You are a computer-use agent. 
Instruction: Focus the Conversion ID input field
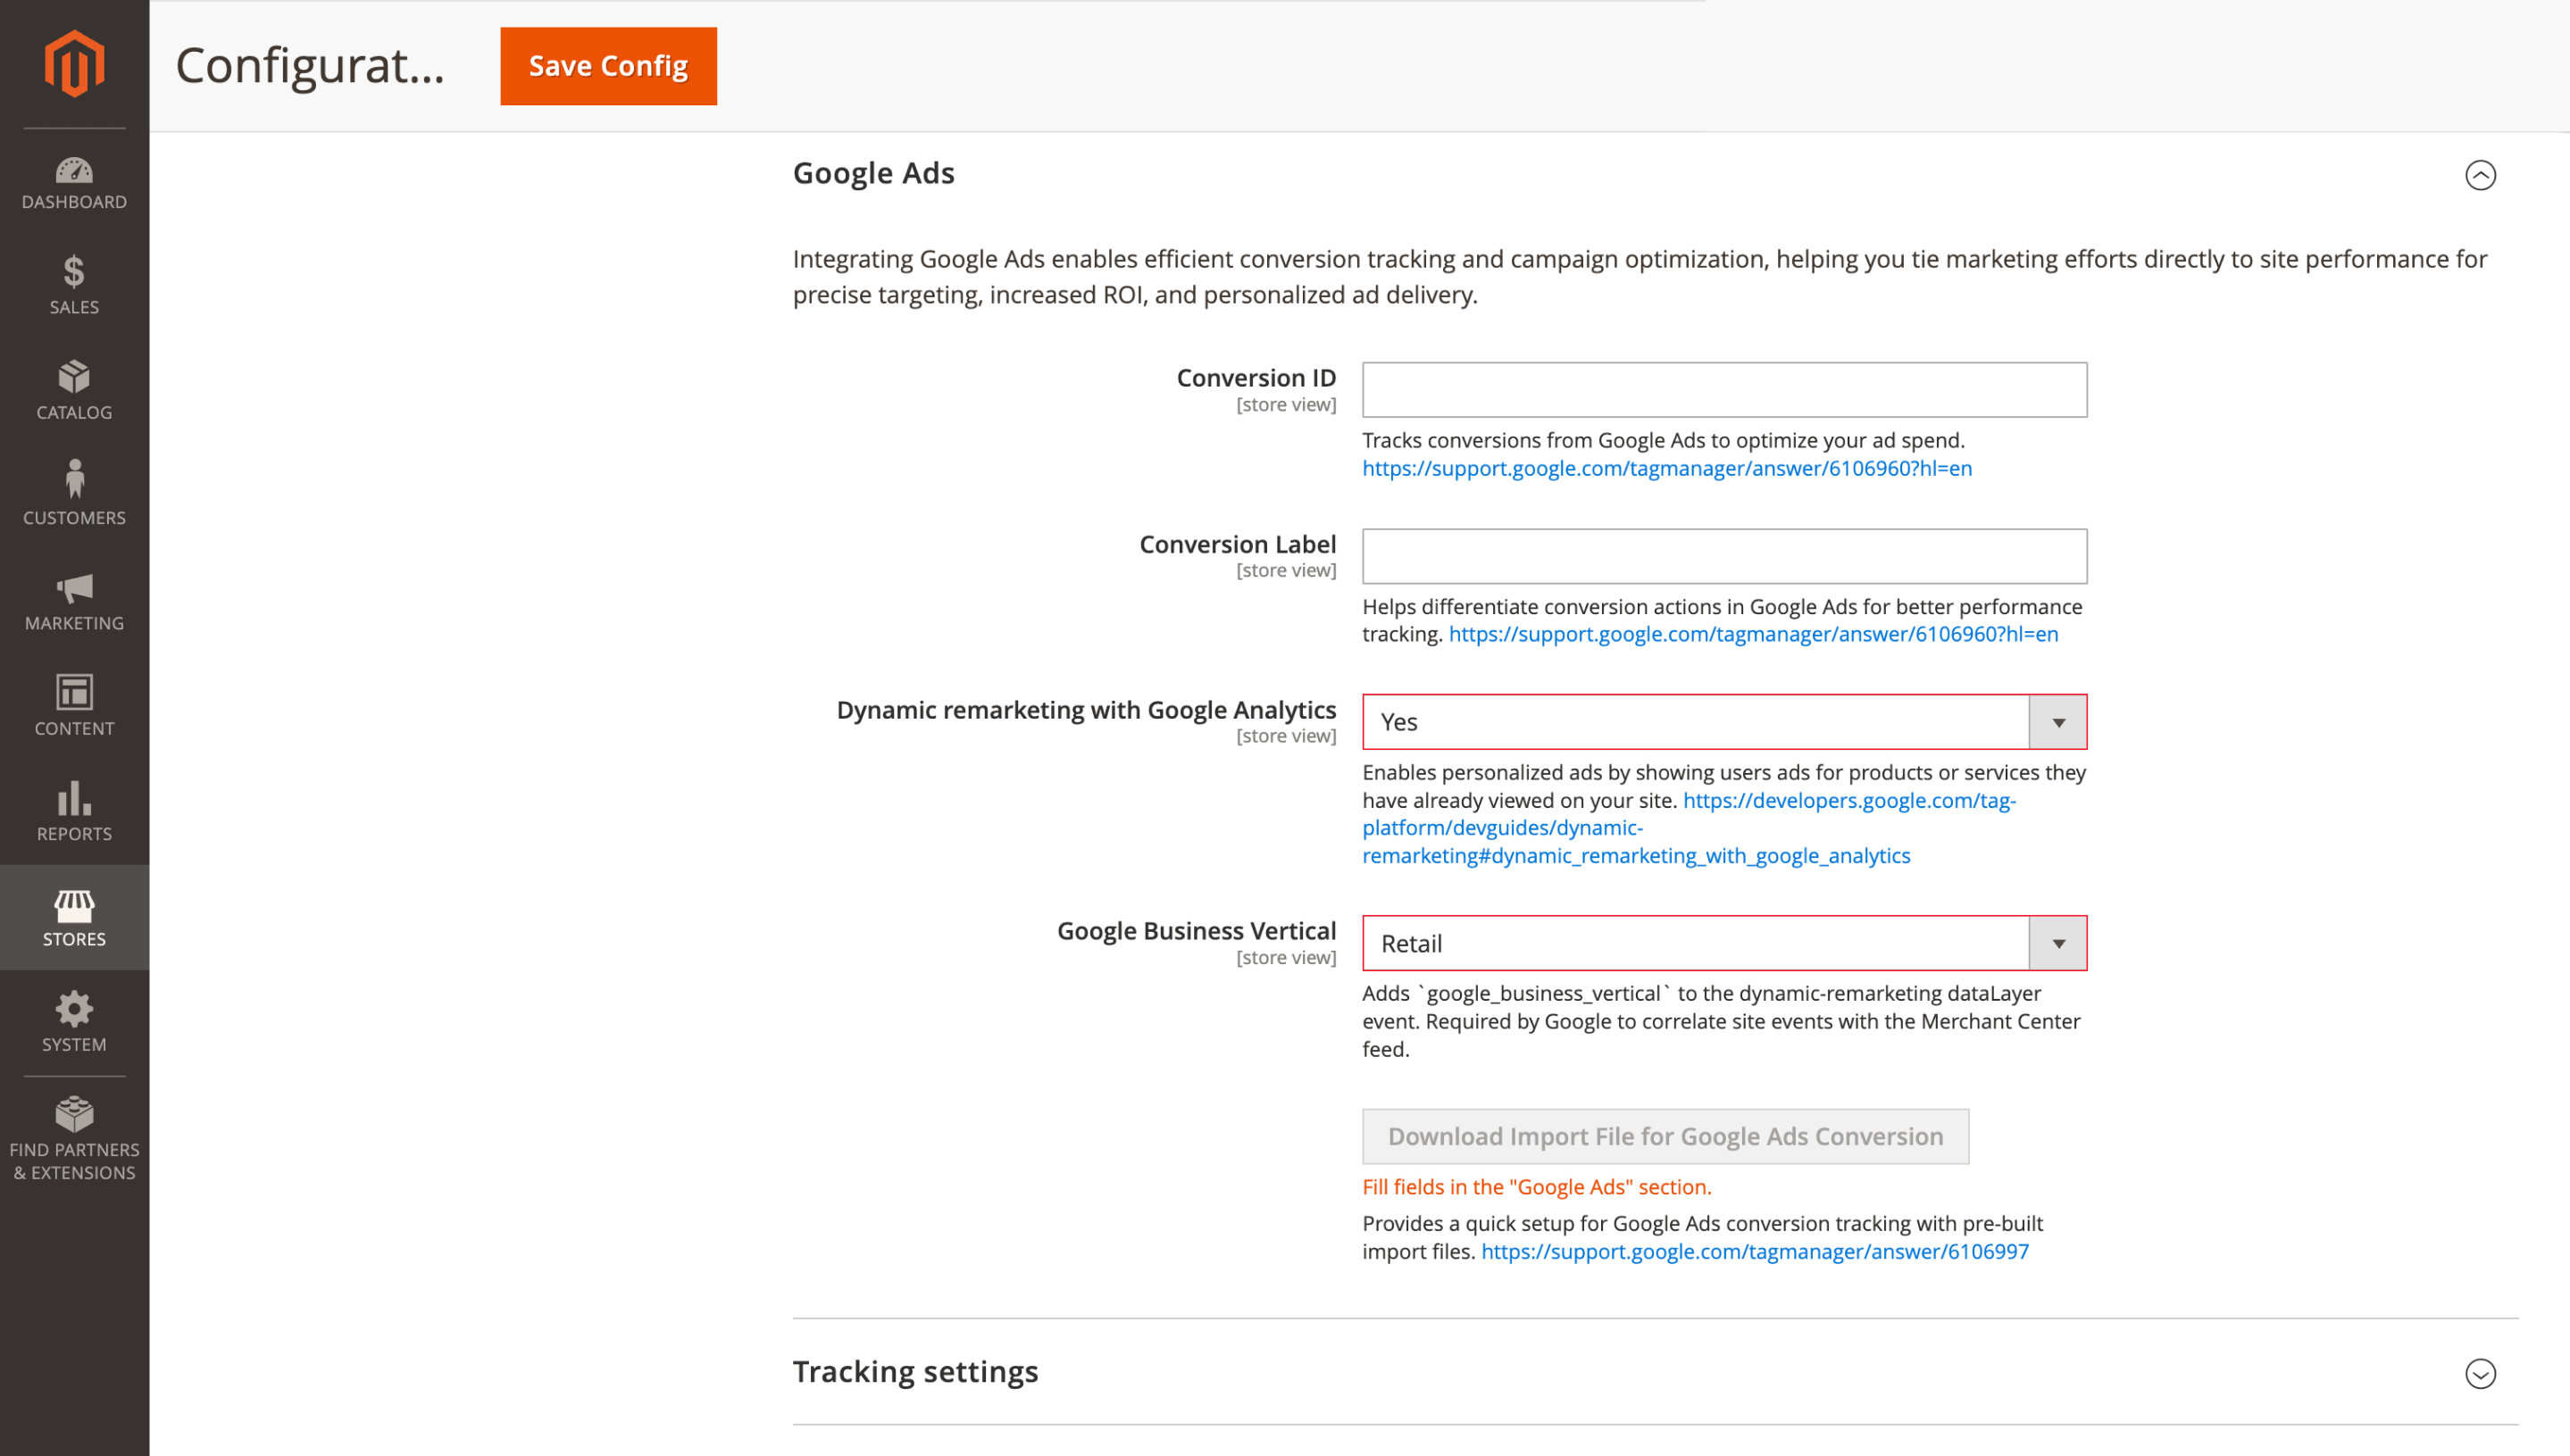tap(1724, 390)
